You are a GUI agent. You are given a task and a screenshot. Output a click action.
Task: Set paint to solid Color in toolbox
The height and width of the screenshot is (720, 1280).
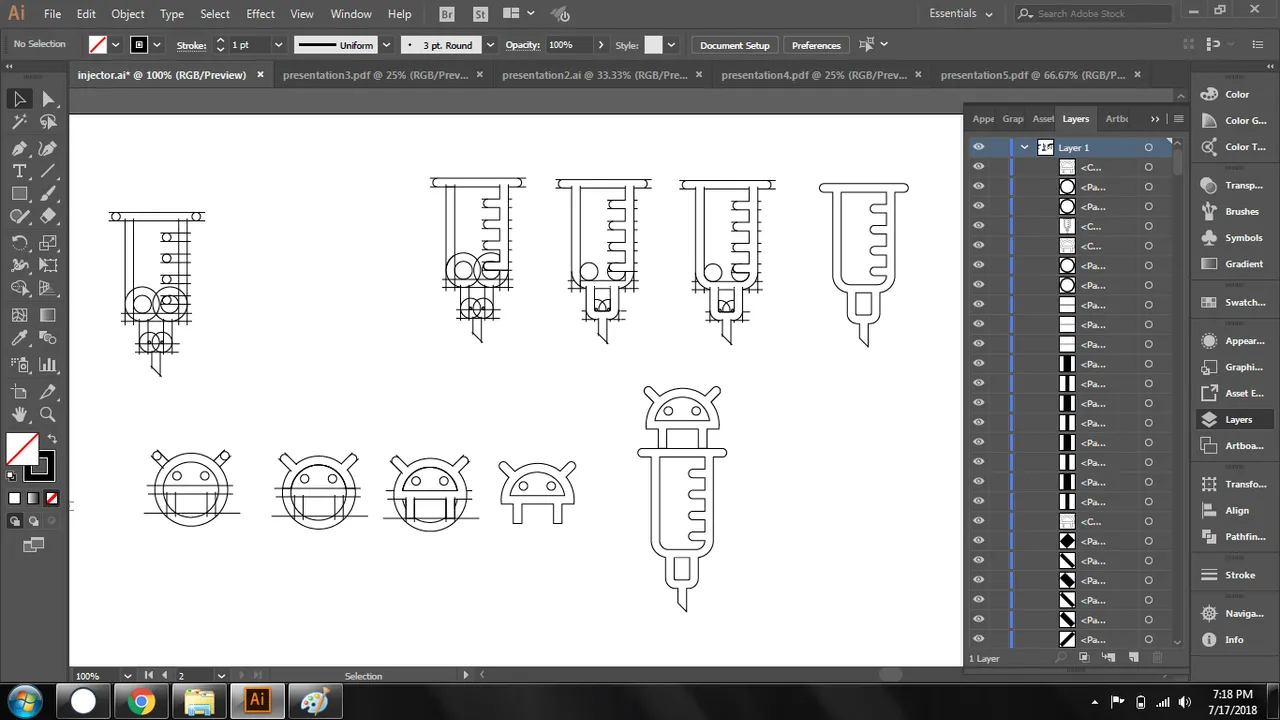15,498
